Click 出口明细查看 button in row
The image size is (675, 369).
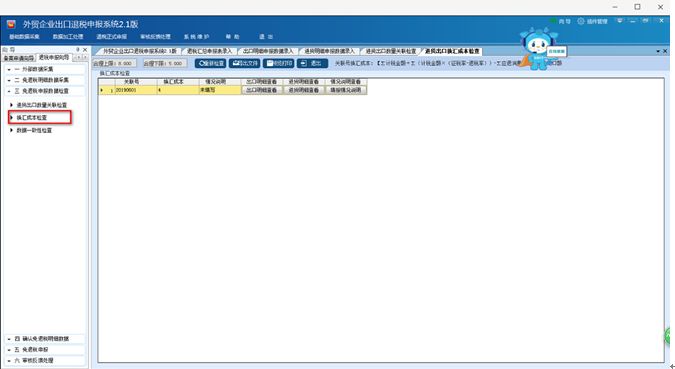(x=262, y=90)
